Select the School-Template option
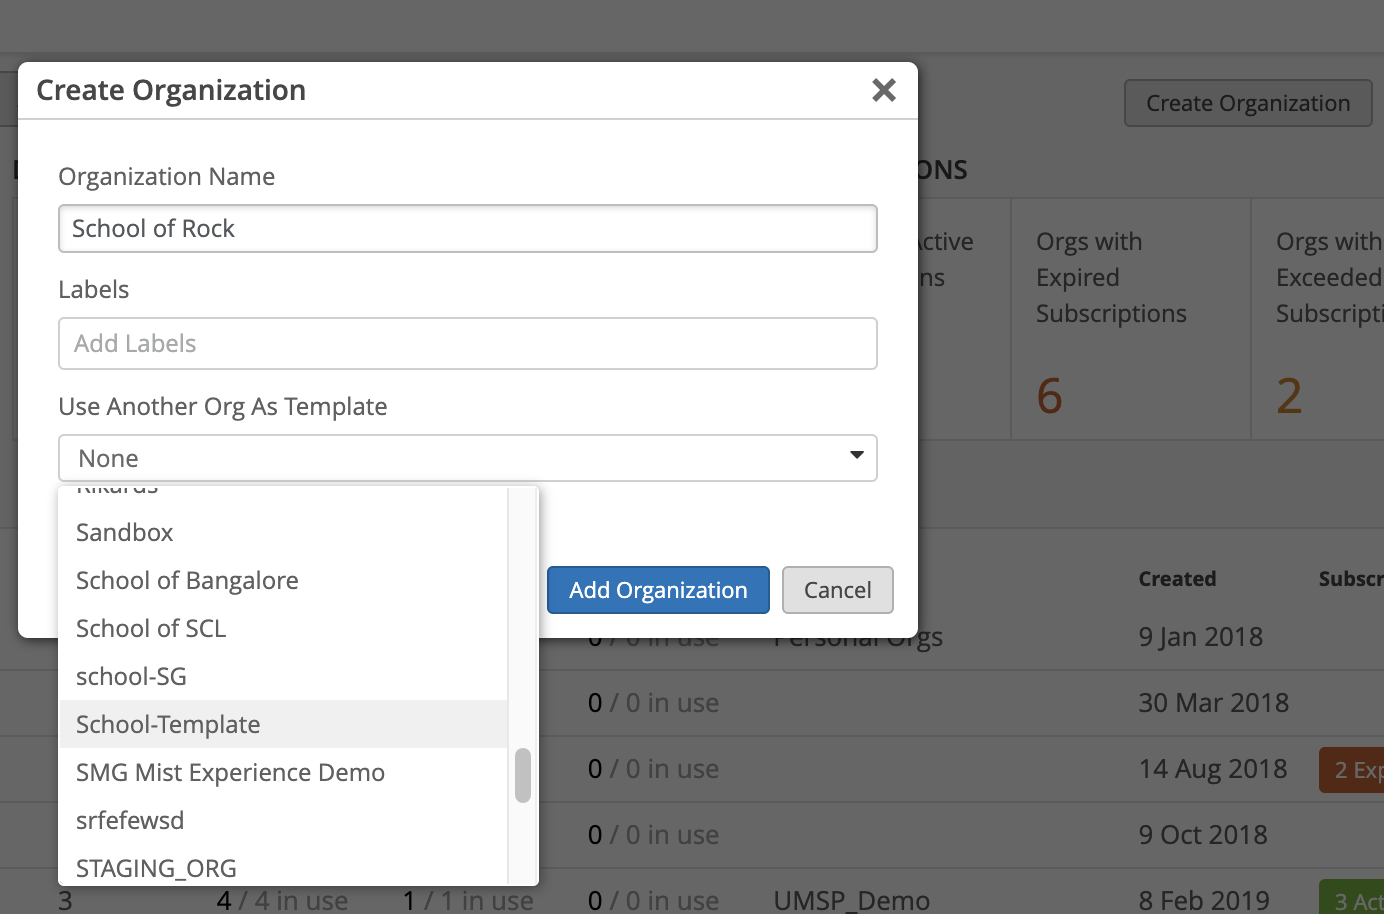 [168, 724]
